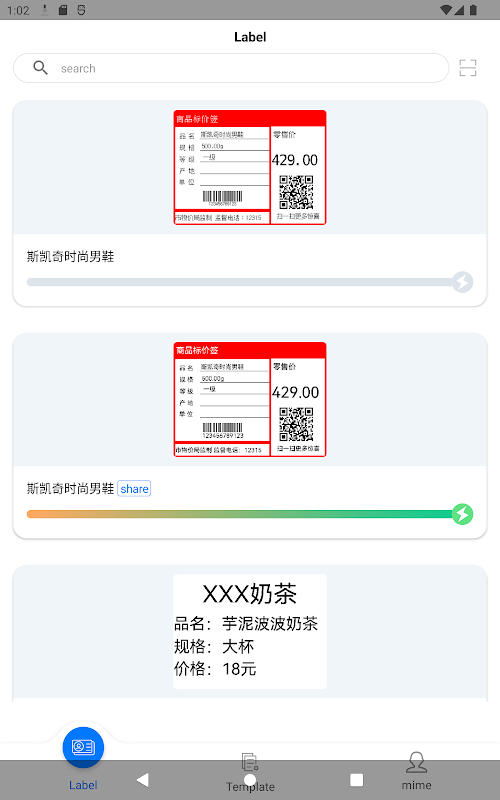The image size is (500, 800).
Task: Tap the scan QR code icon
Action: point(467,68)
